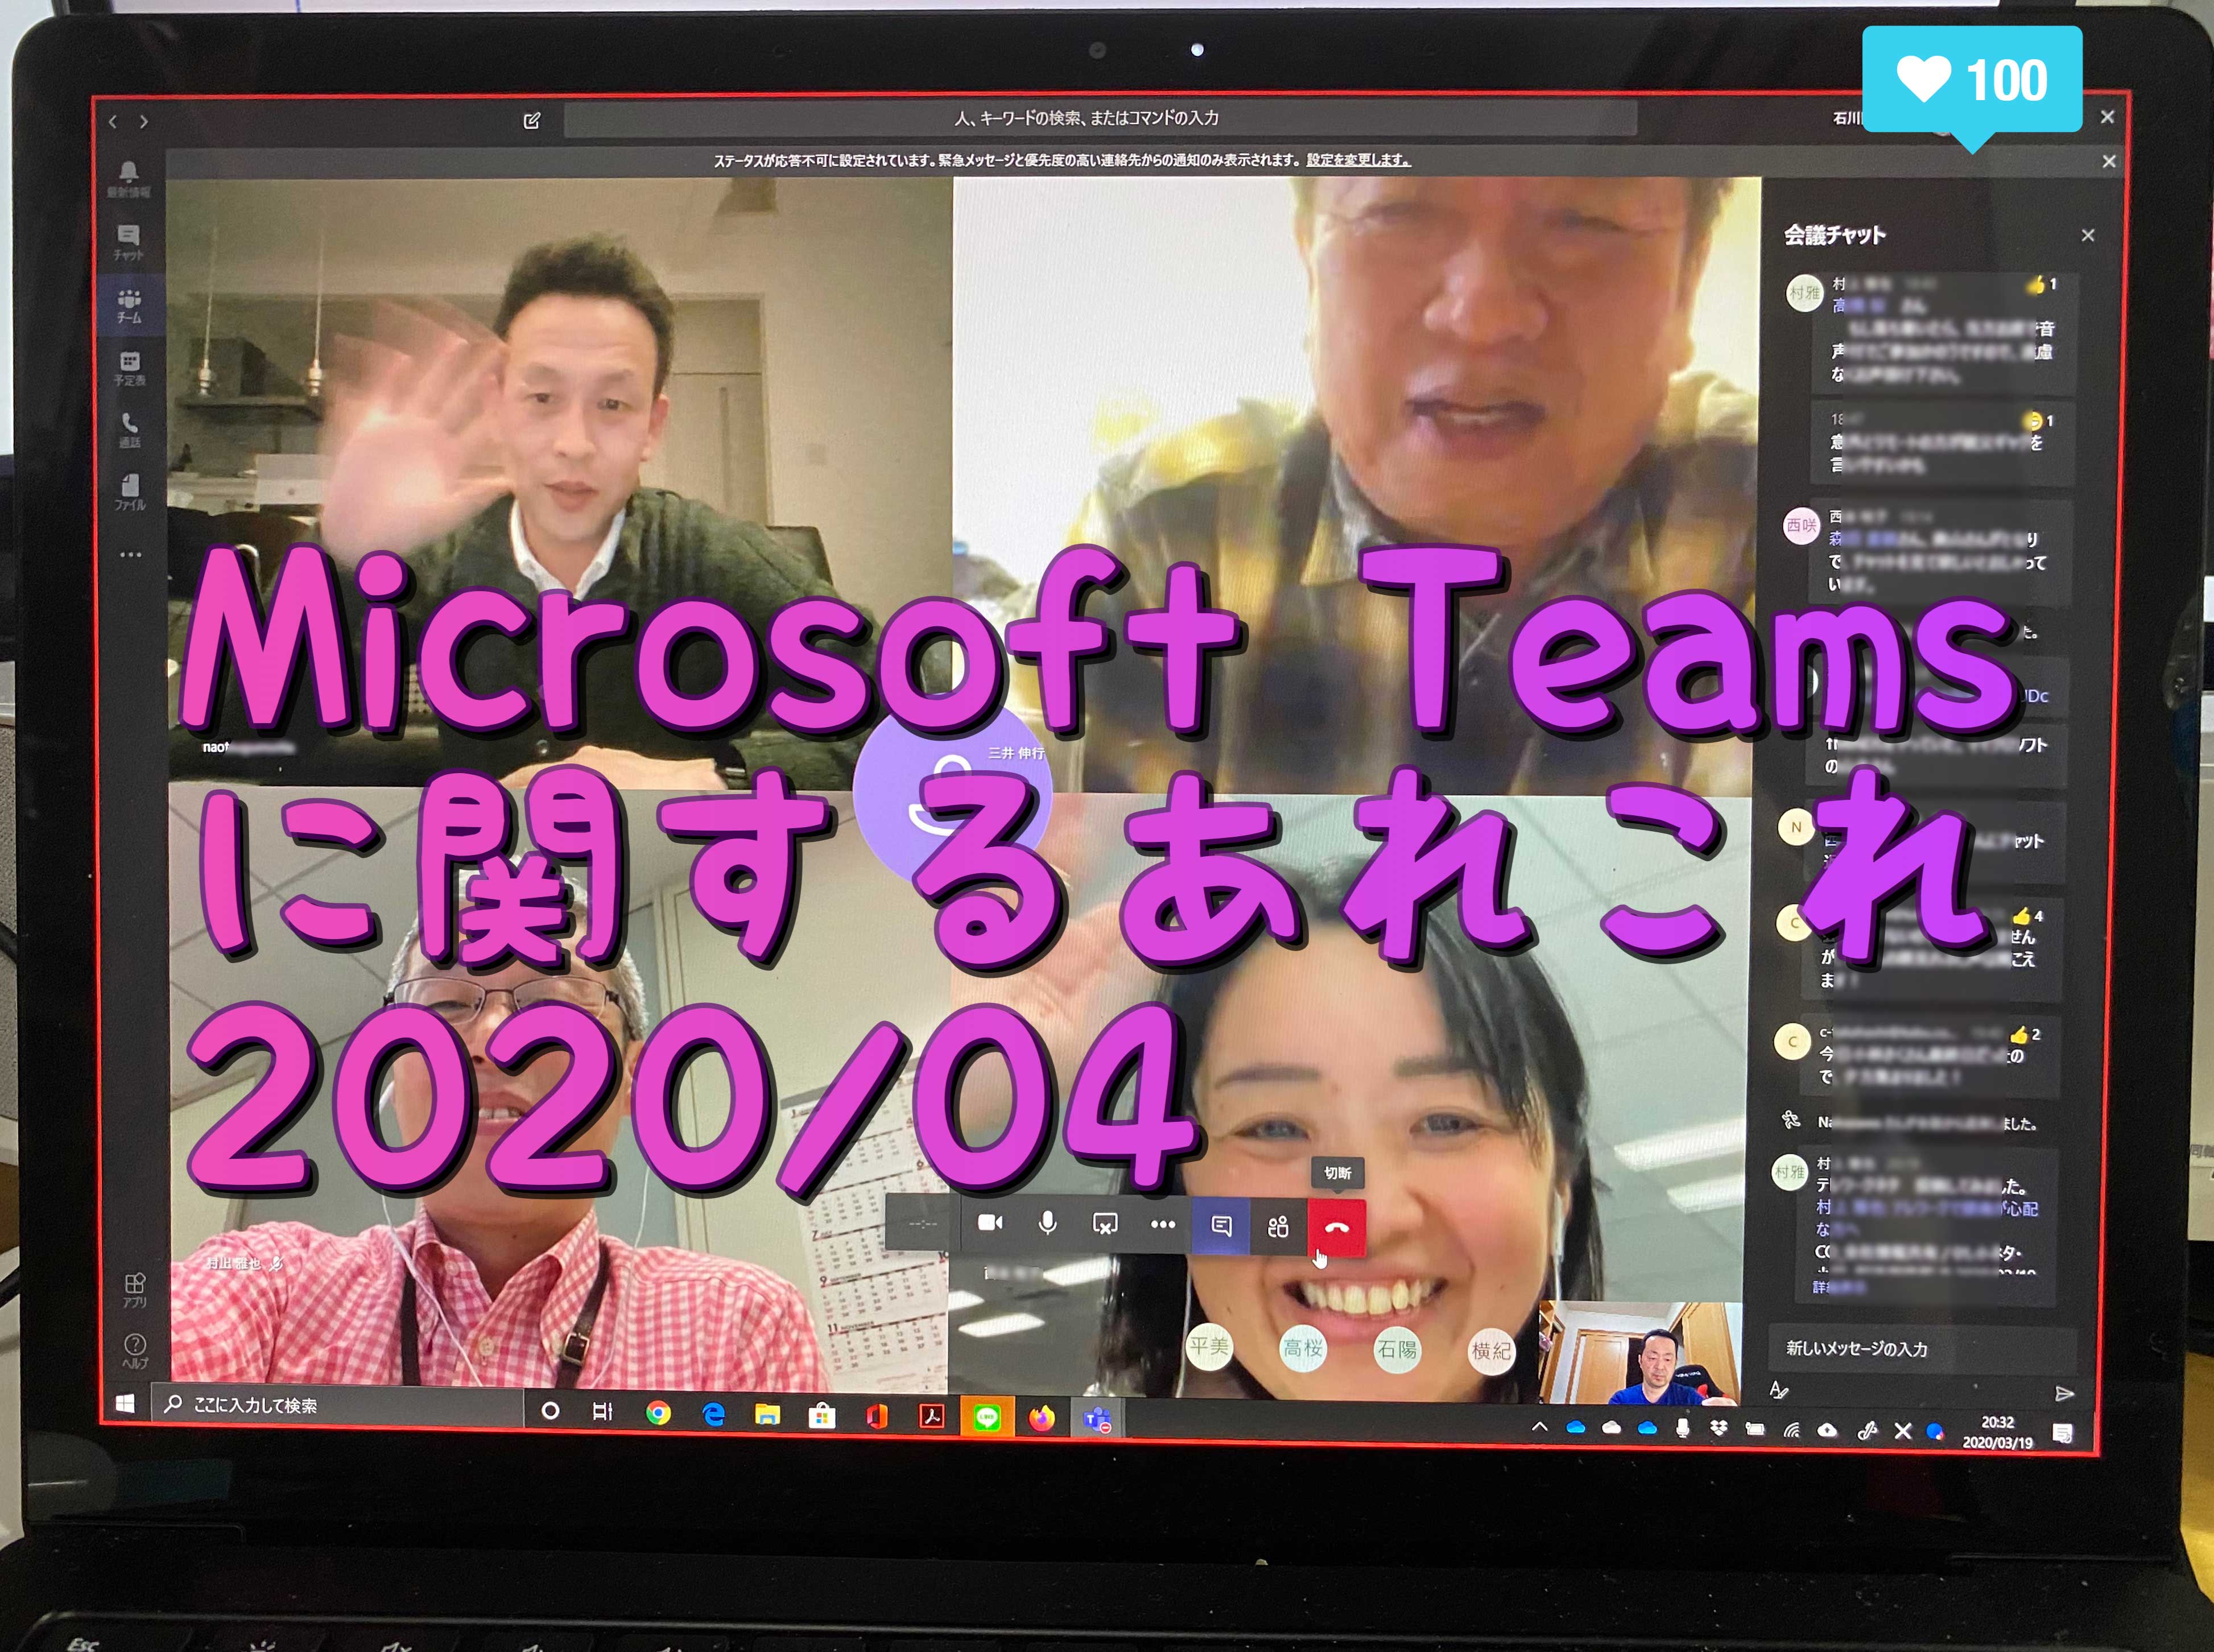The width and height of the screenshot is (2214, 1652).
Task: Open the Calendar (予定表) sidebar icon
Action: (x=129, y=368)
